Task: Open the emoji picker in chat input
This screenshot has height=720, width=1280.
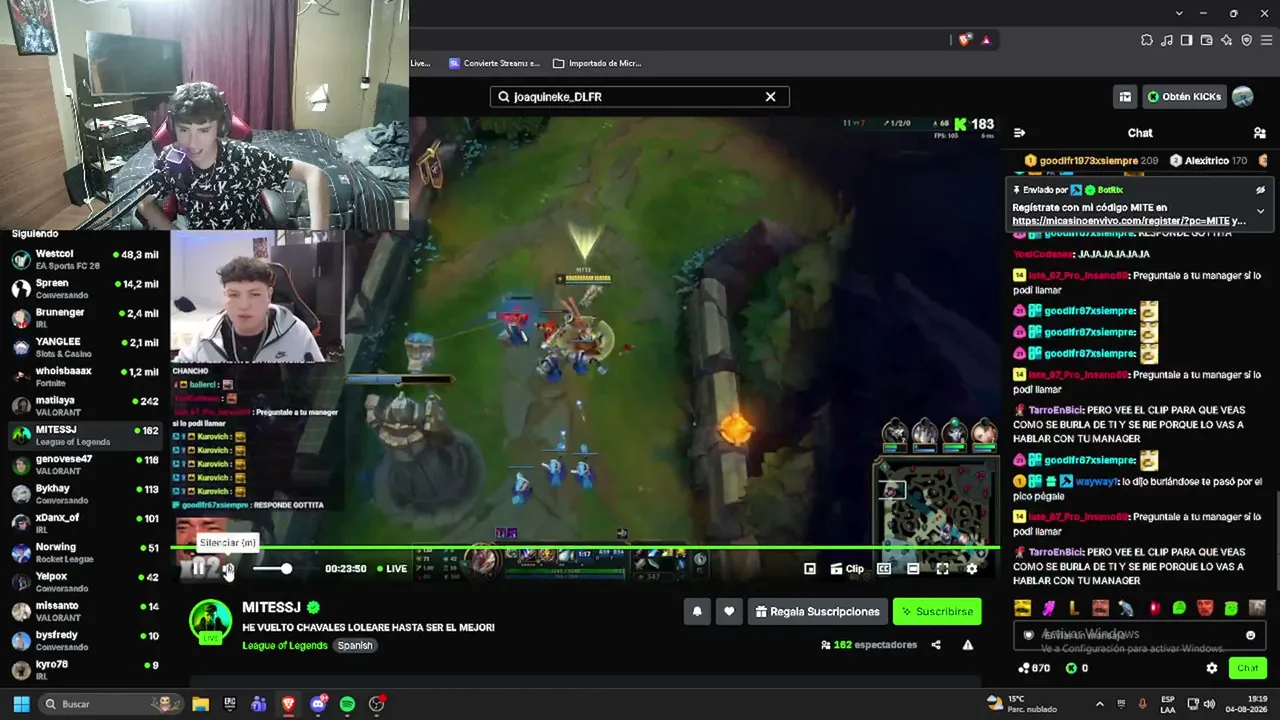Action: tap(1250, 635)
